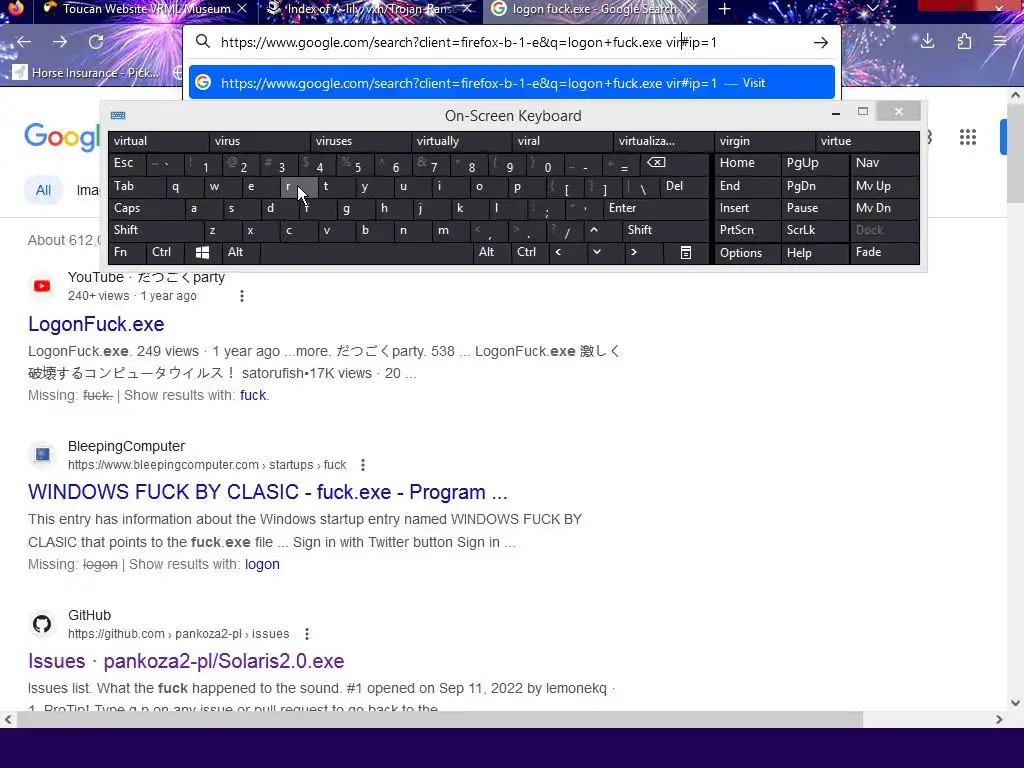Screen dimensions: 1024x768
Task: Click the down arrow key on keyboard
Action: (x=596, y=252)
